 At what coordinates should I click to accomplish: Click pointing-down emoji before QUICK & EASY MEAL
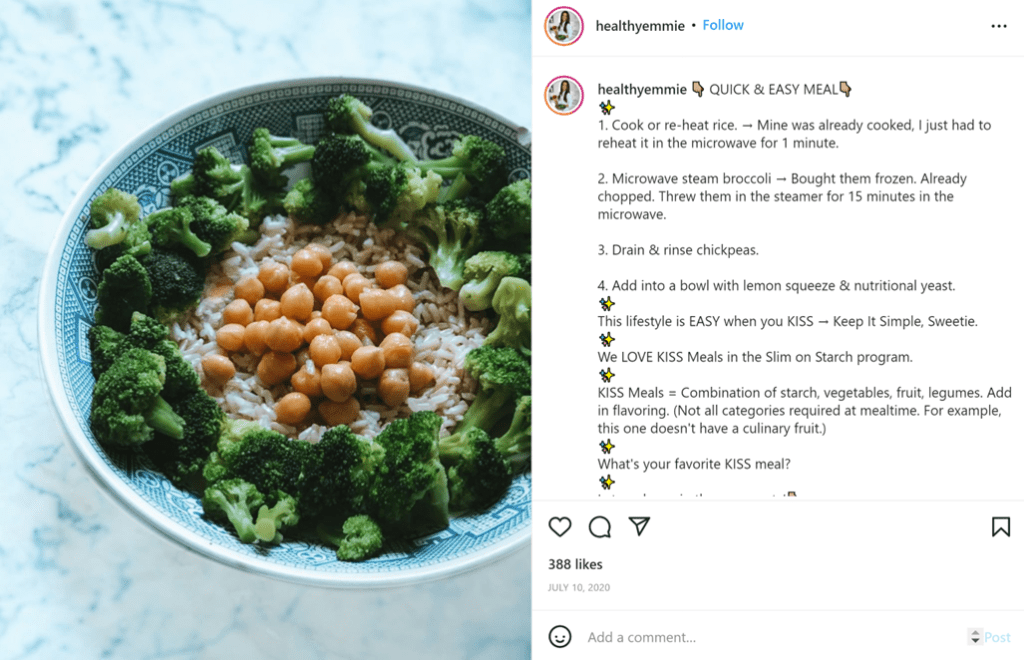[x=697, y=89]
